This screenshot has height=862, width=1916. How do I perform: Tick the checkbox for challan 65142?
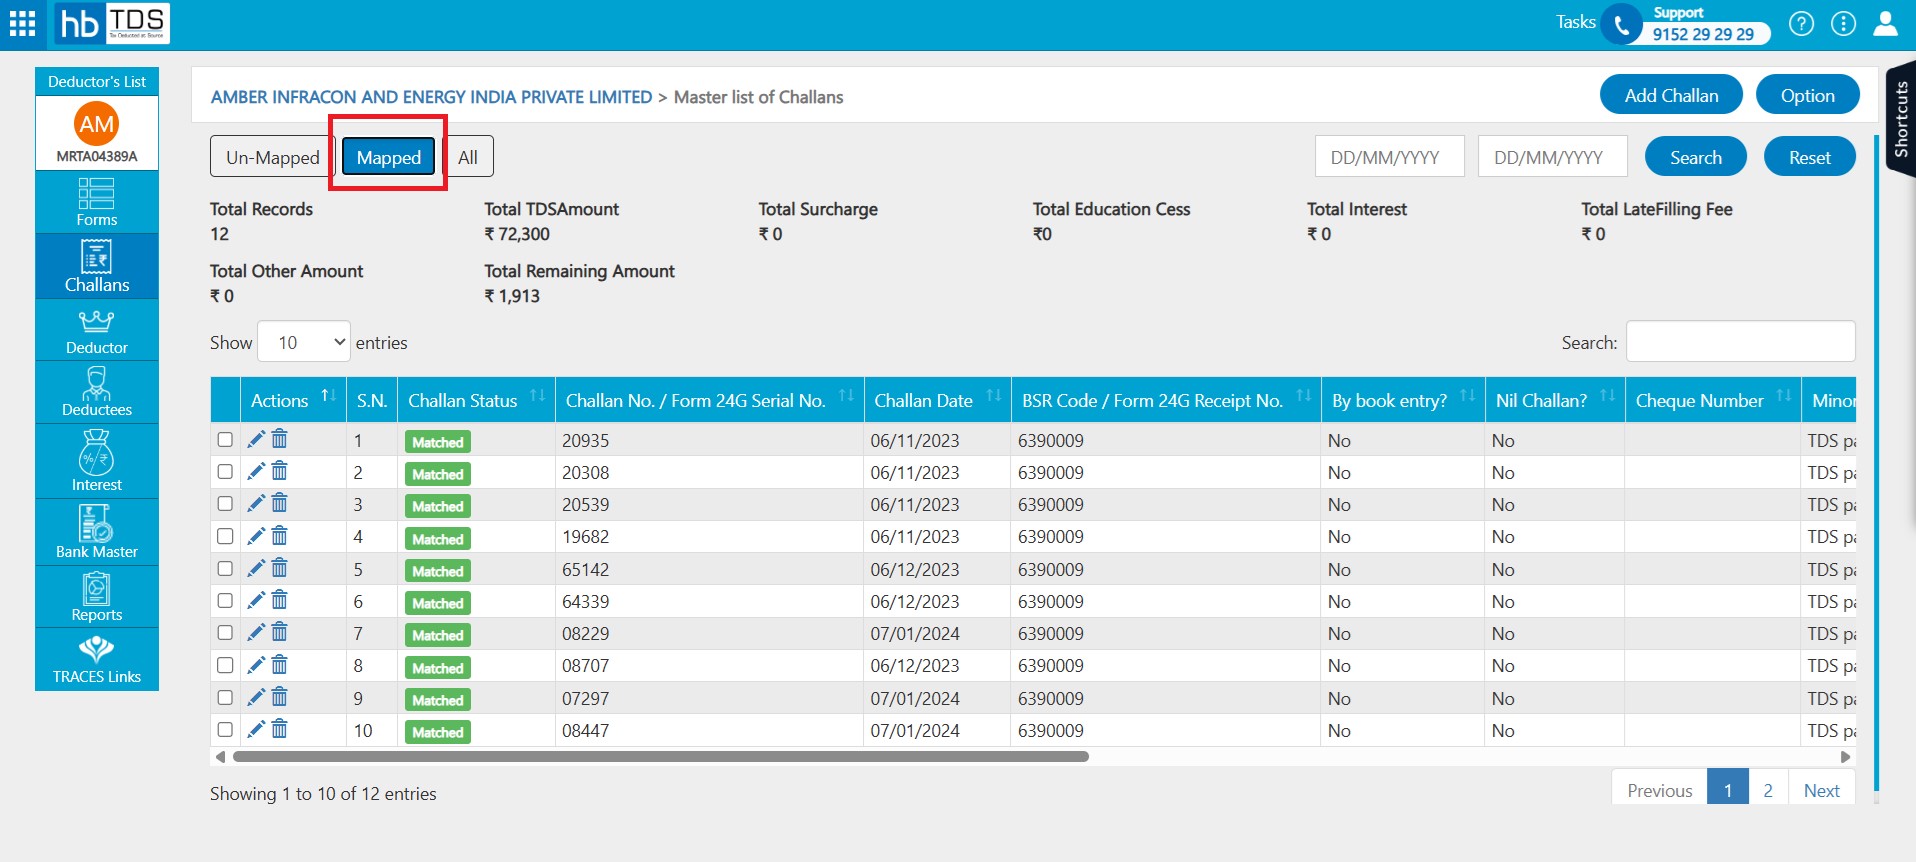[x=225, y=568]
